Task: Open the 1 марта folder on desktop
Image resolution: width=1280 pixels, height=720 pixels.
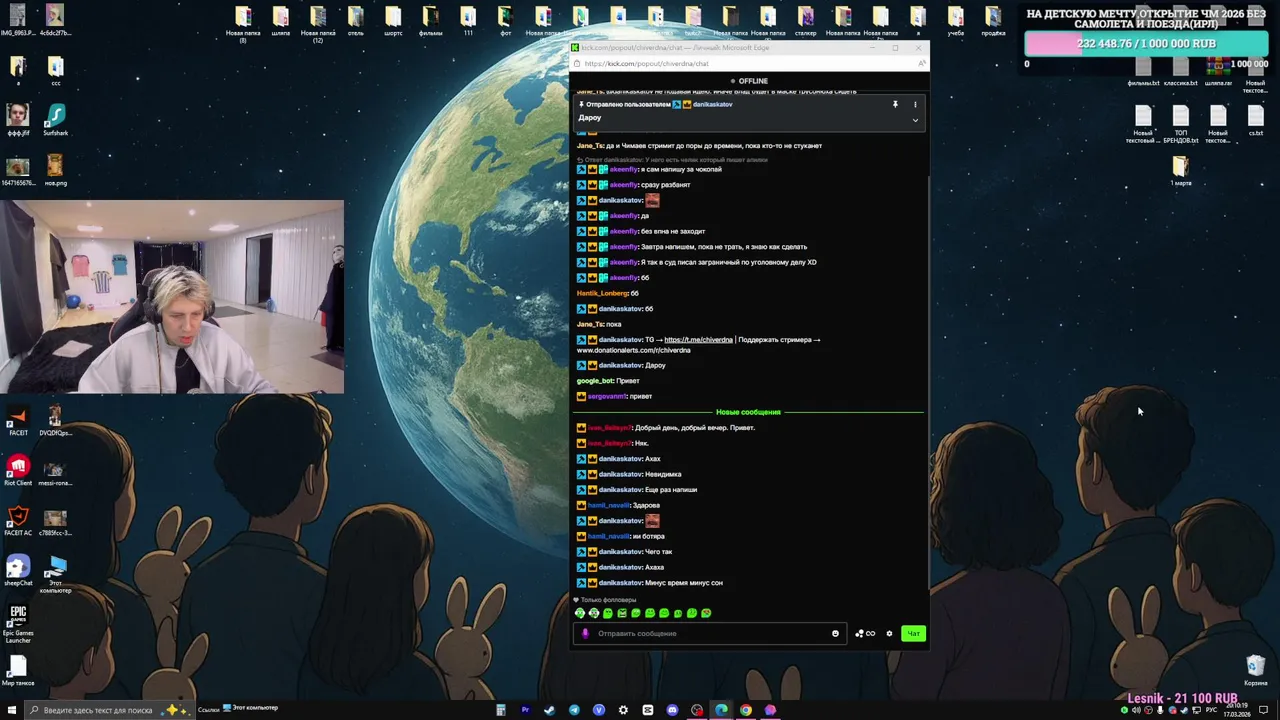Action: click(x=1181, y=170)
